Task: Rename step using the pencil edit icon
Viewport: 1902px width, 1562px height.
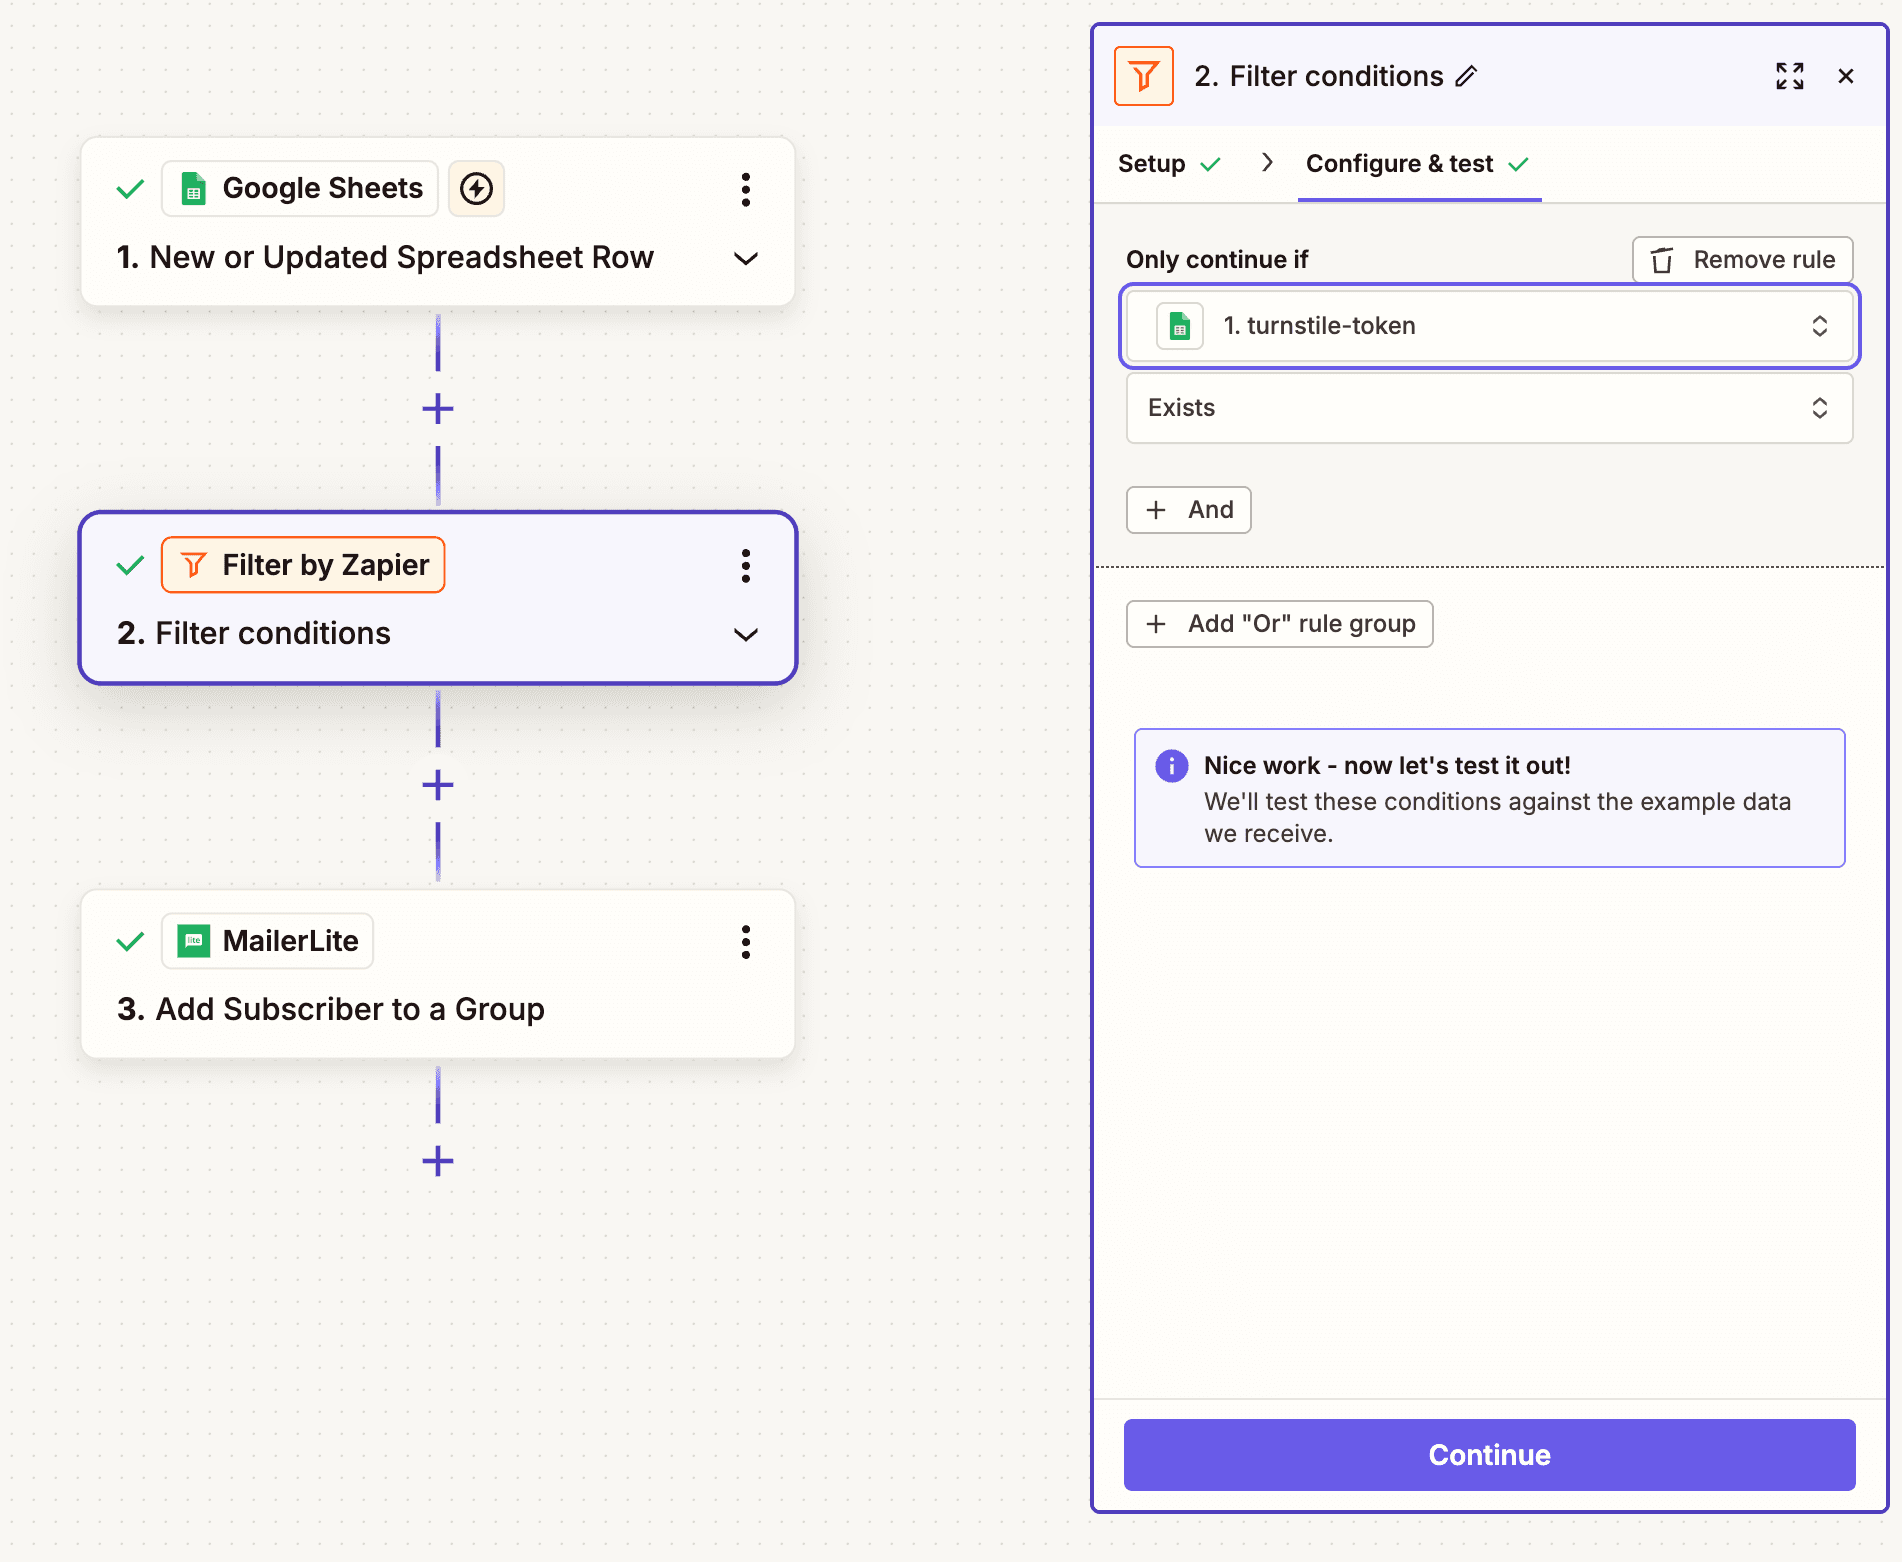Action: click(x=1466, y=76)
